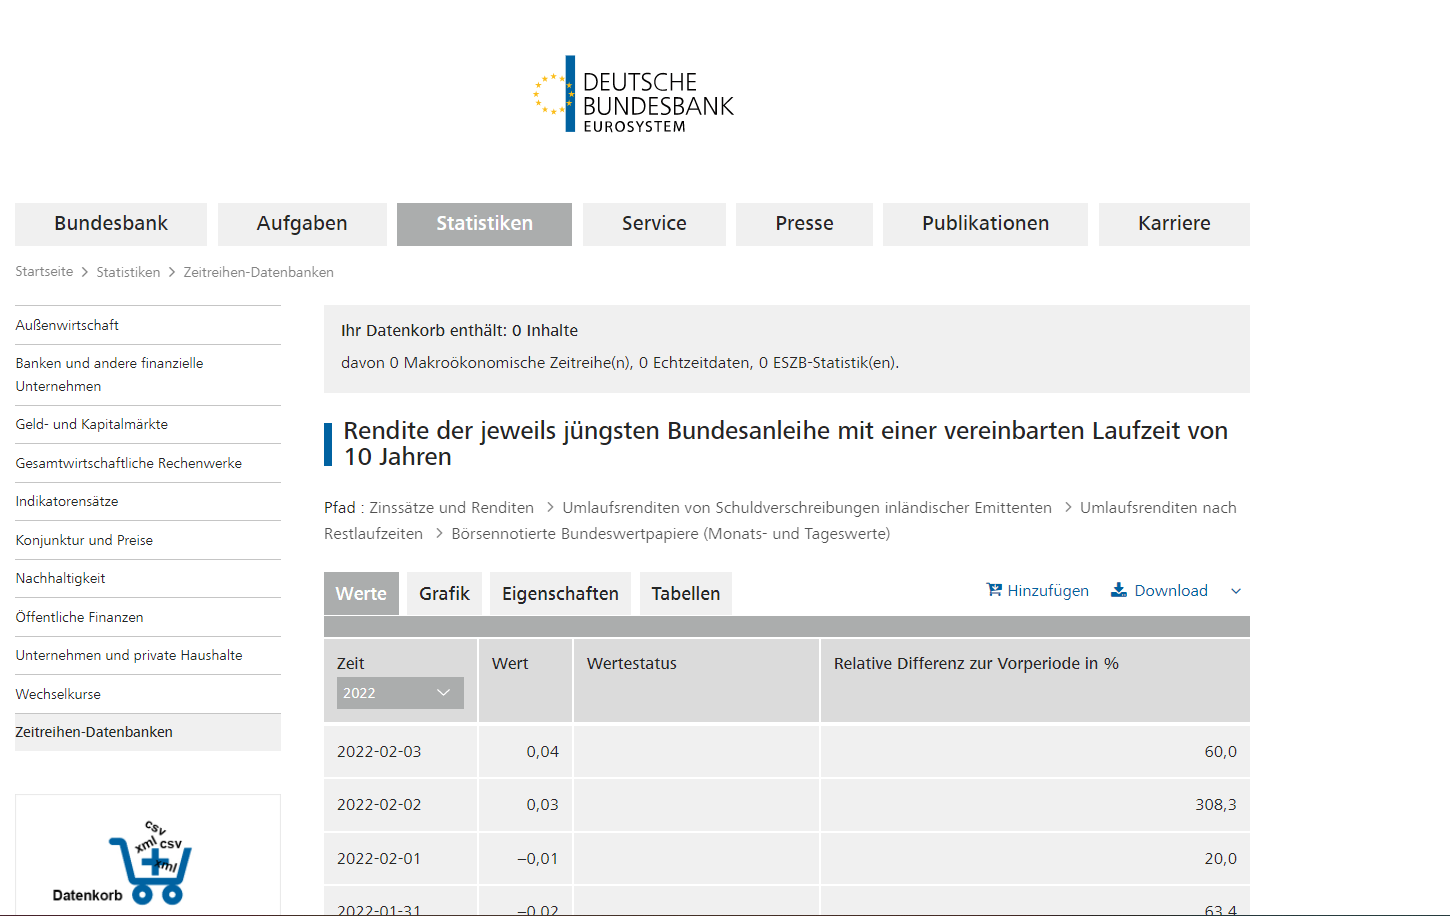Open Außenwirtschaft in the sidebar

click(x=67, y=325)
